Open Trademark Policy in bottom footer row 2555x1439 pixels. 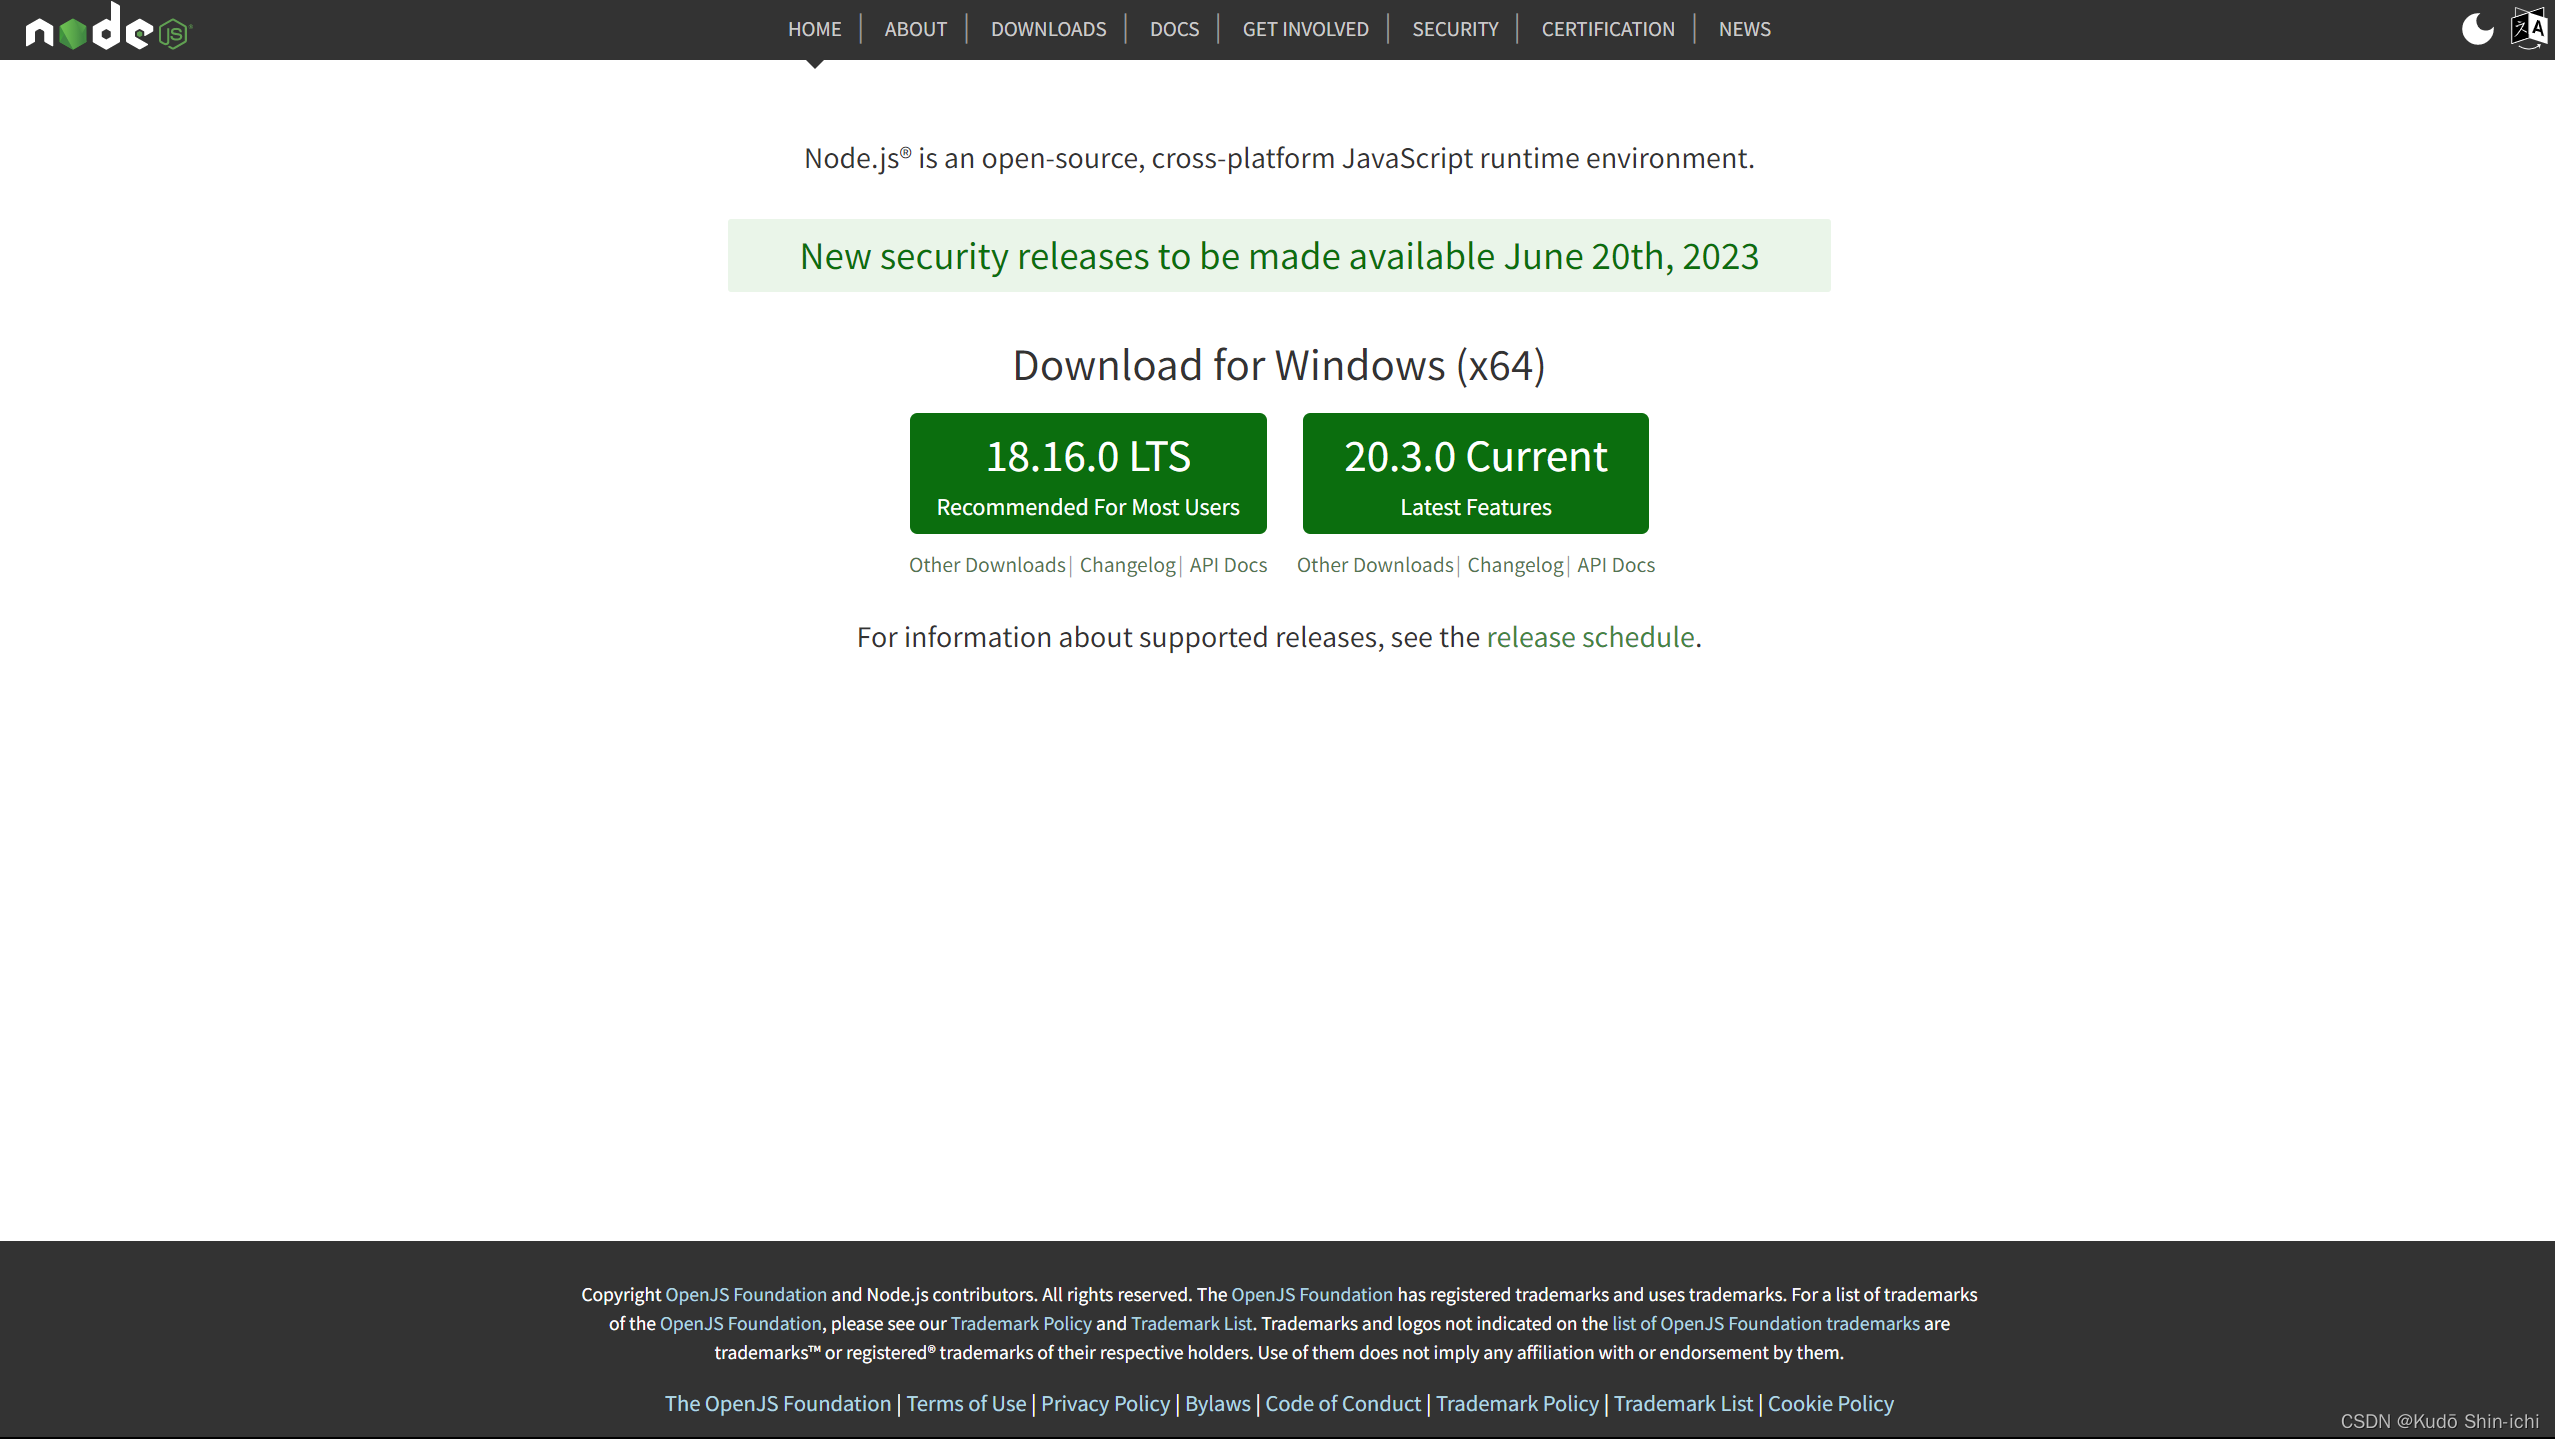click(x=1517, y=1403)
